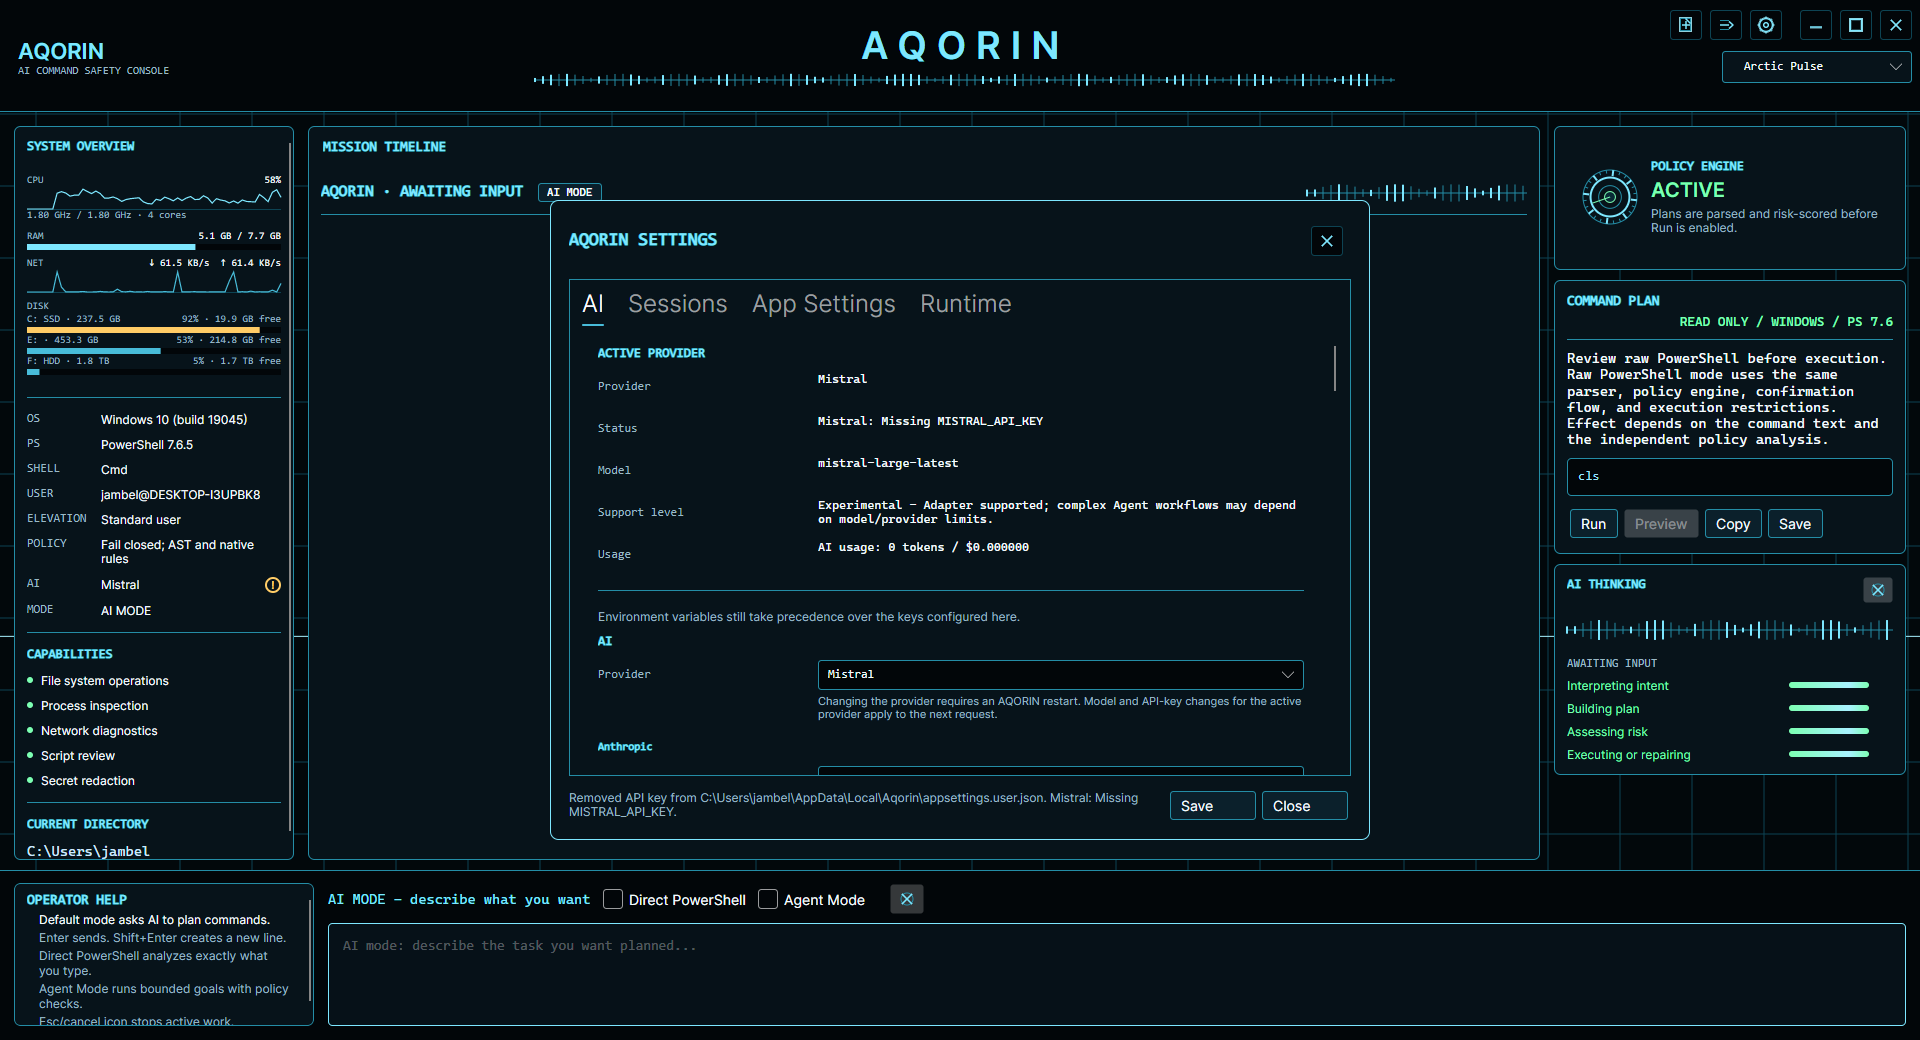Click the READ ONLY / WINDOWS / PS 7.6 label
The width and height of the screenshot is (1920, 1040).
pos(1786,322)
